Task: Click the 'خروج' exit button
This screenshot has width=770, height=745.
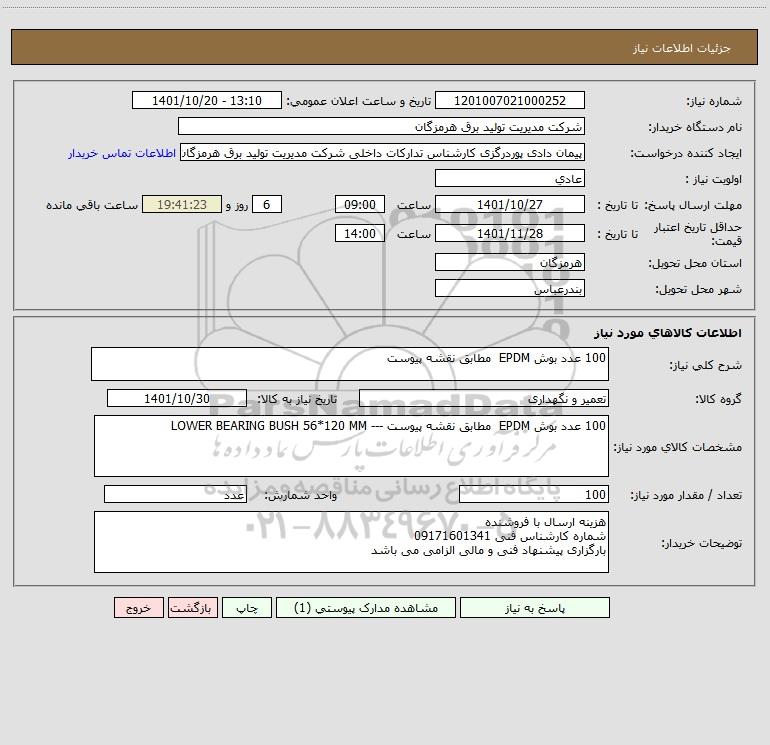Action: (138, 608)
